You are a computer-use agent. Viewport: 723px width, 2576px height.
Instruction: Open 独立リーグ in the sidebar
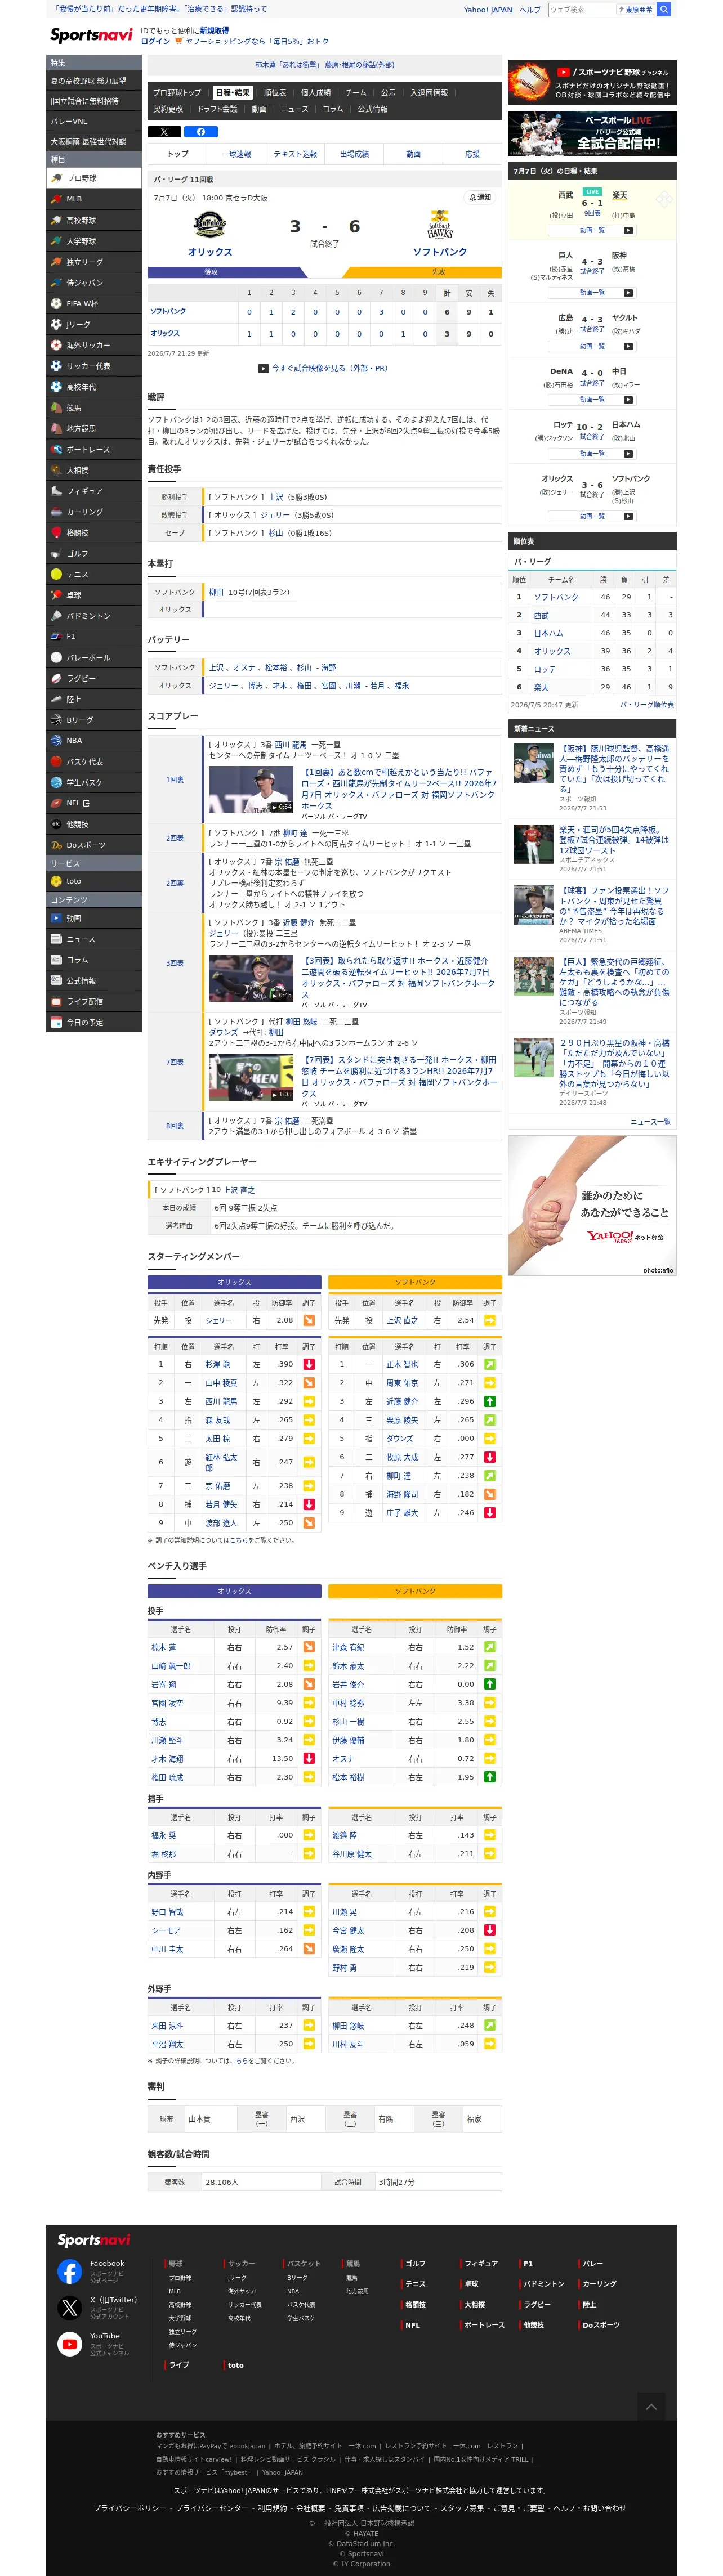[94, 262]
